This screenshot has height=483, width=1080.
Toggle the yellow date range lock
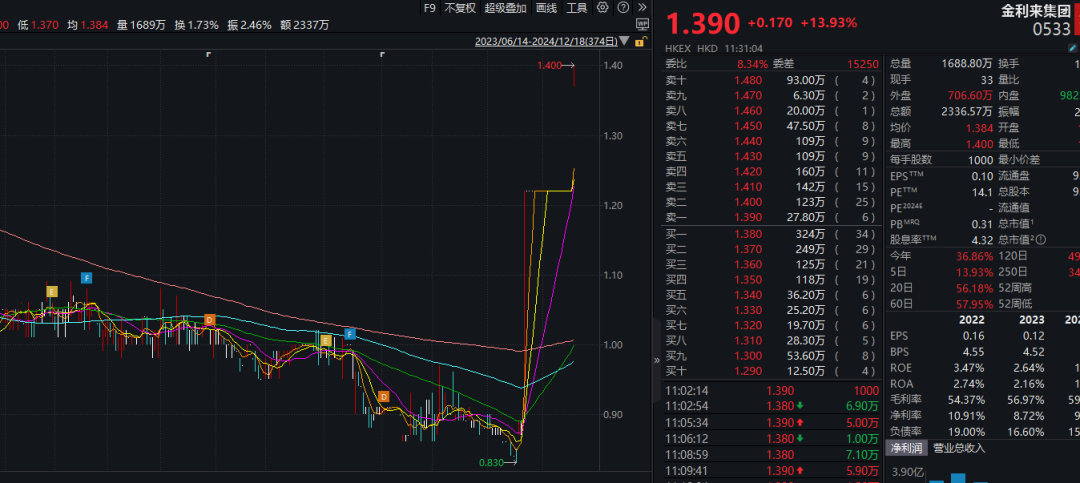click(x=639, y=42)
